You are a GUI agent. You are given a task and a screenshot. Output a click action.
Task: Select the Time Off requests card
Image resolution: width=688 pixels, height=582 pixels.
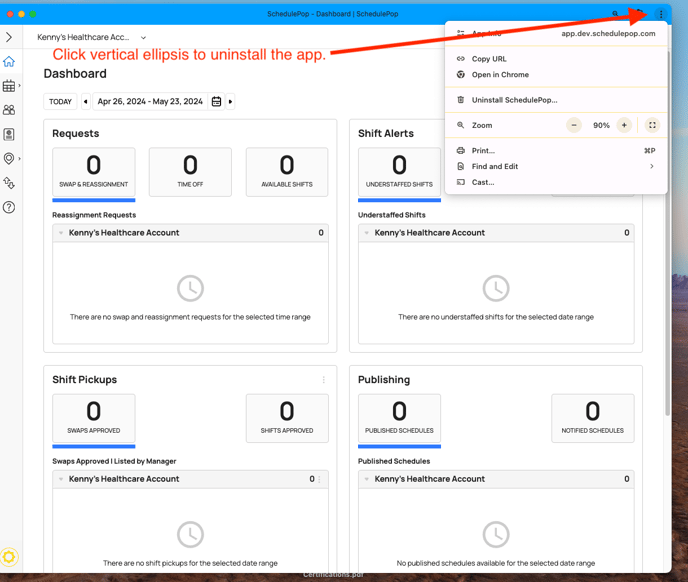tap(190, 172)
